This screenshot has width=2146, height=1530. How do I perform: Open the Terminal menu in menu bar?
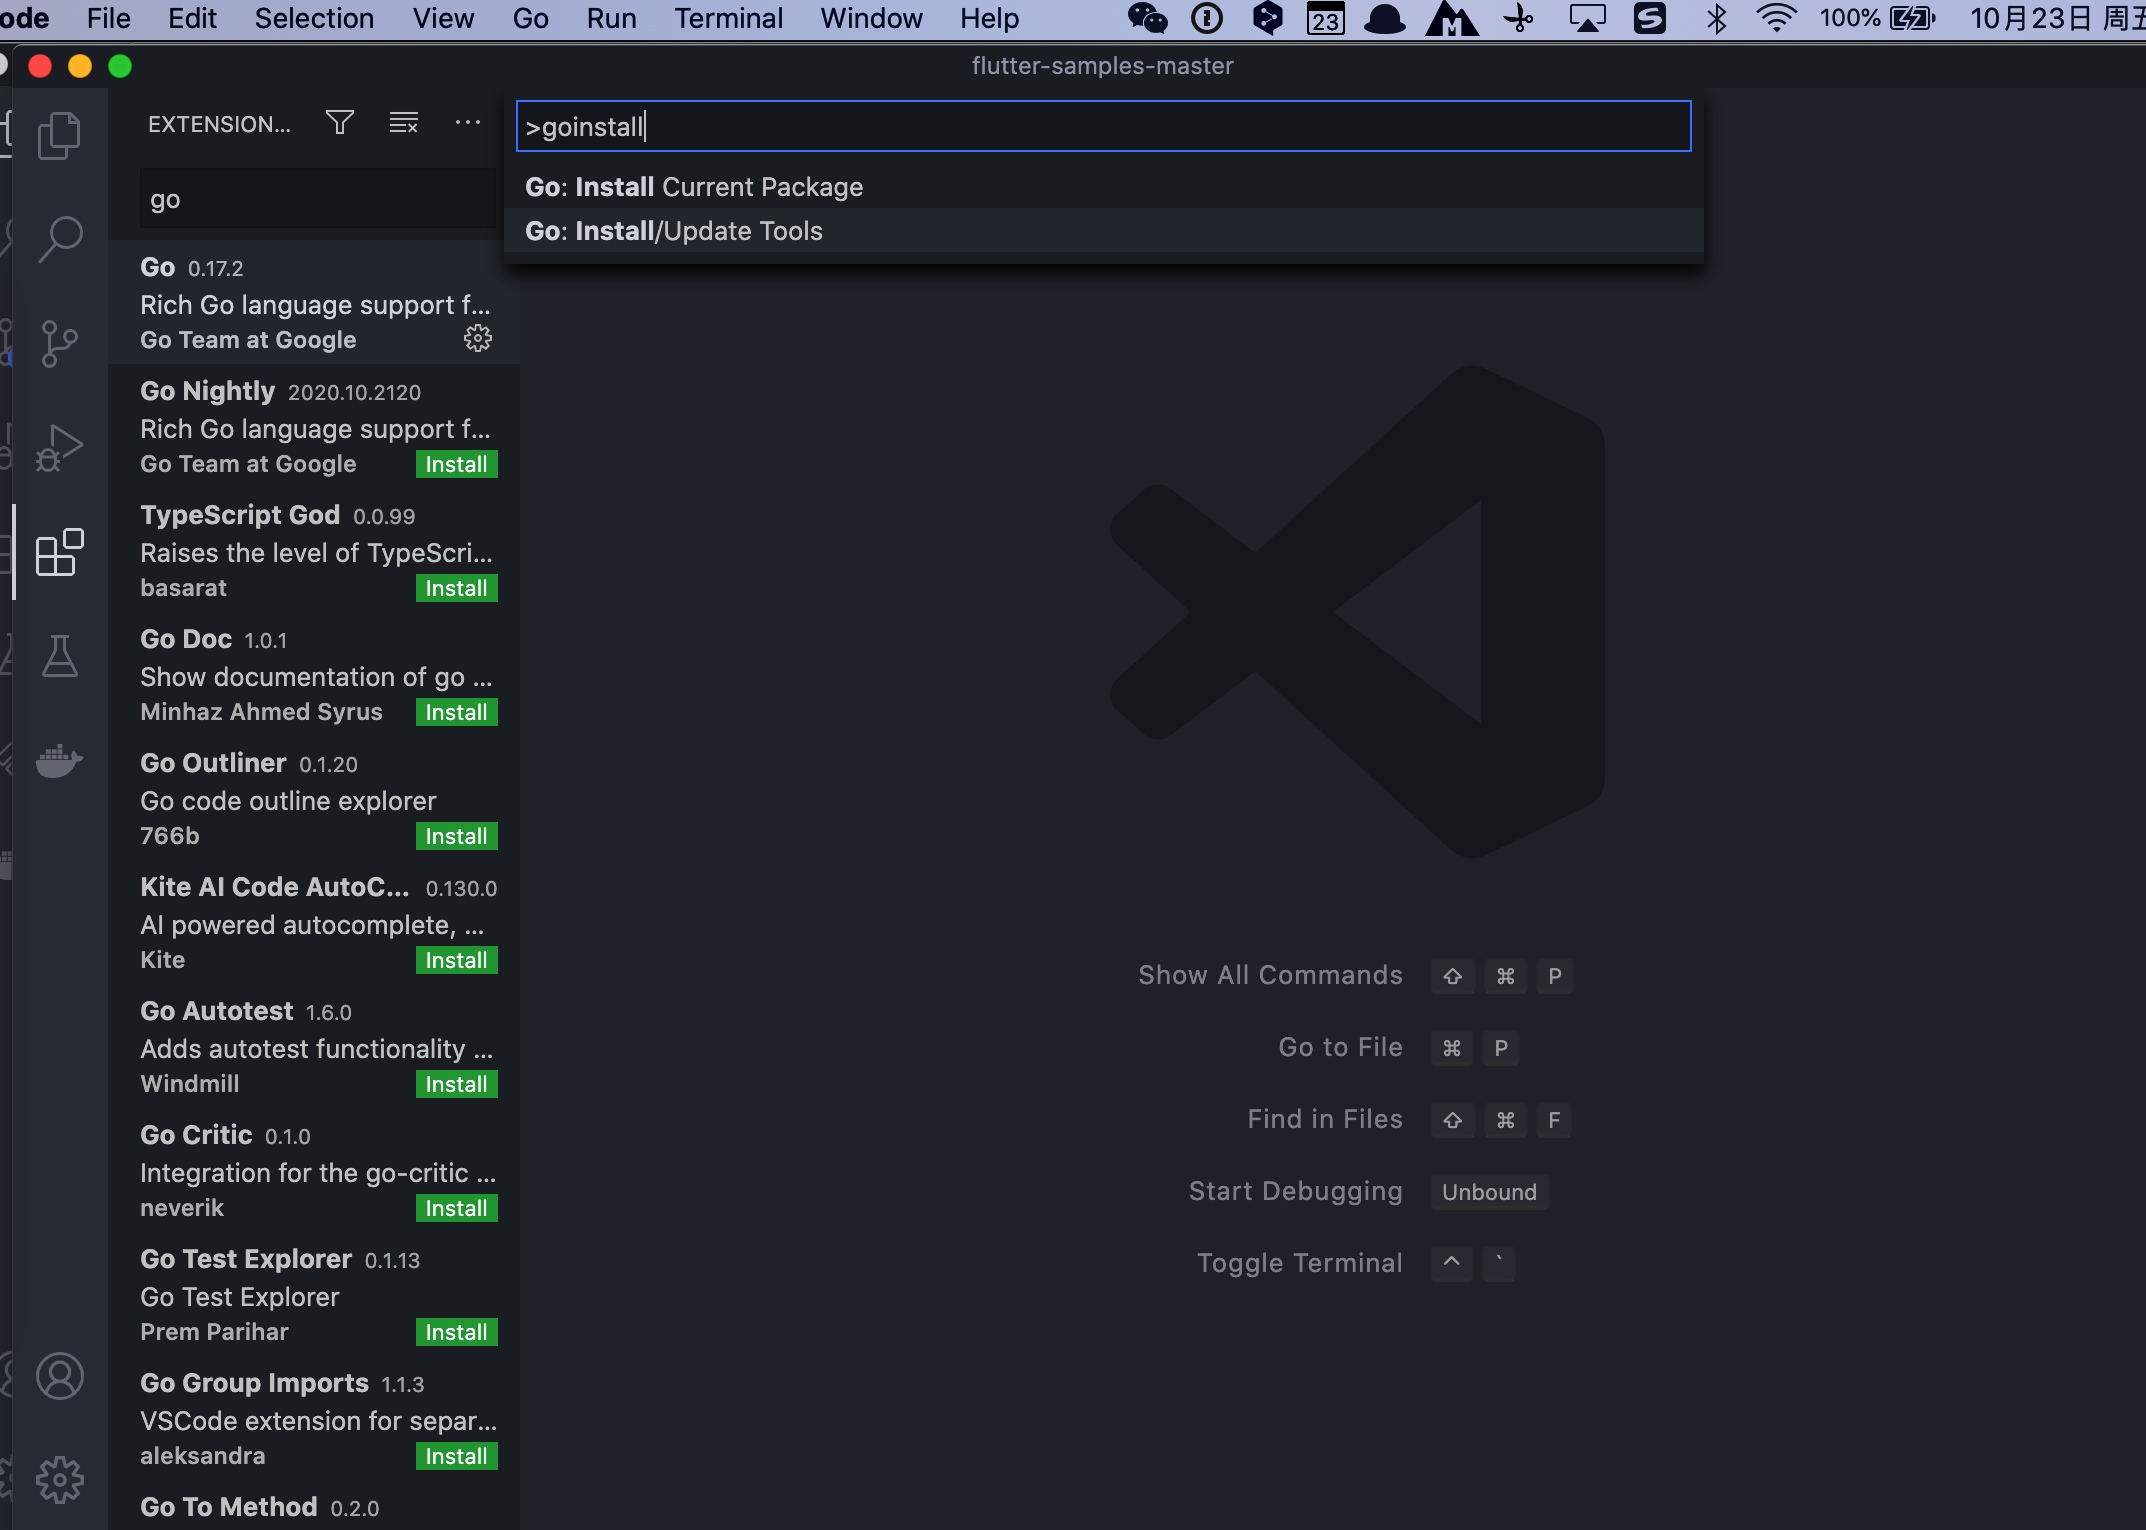click(728, 18)
